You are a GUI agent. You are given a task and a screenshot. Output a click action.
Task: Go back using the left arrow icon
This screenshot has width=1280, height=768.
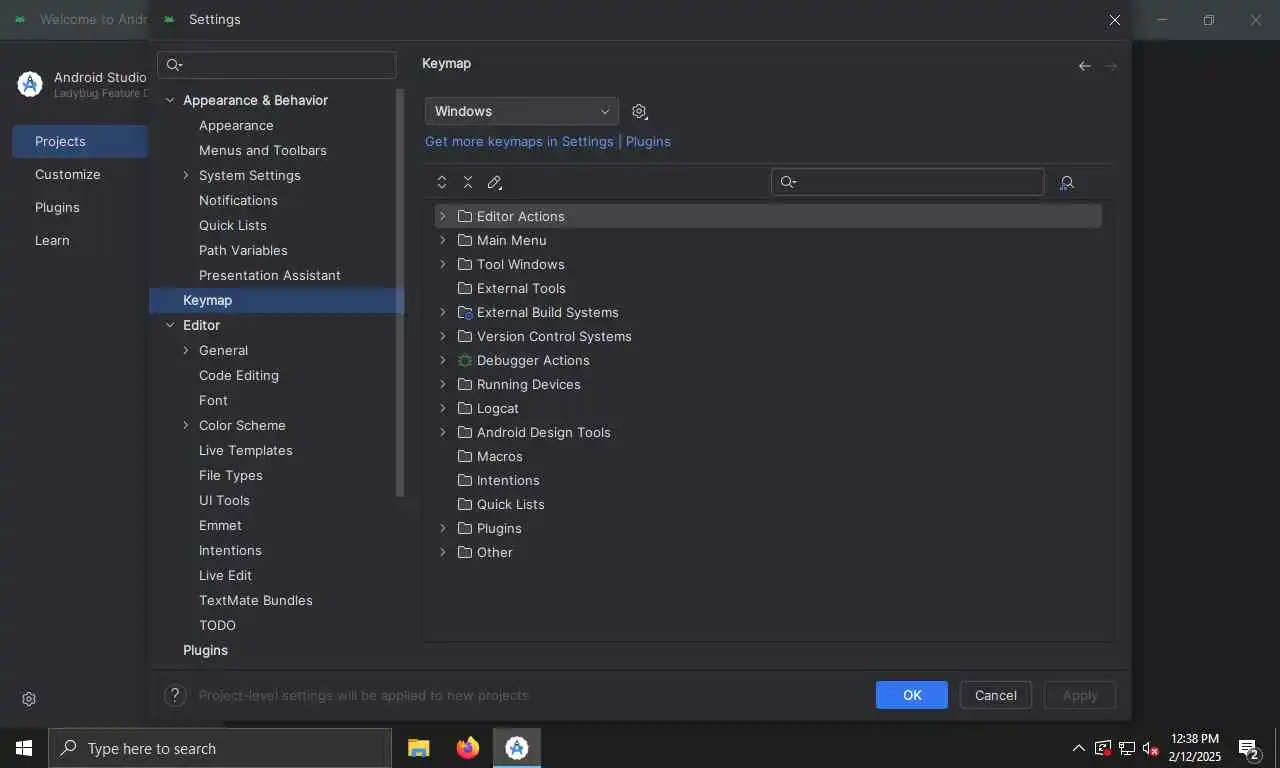(1085, 66)
